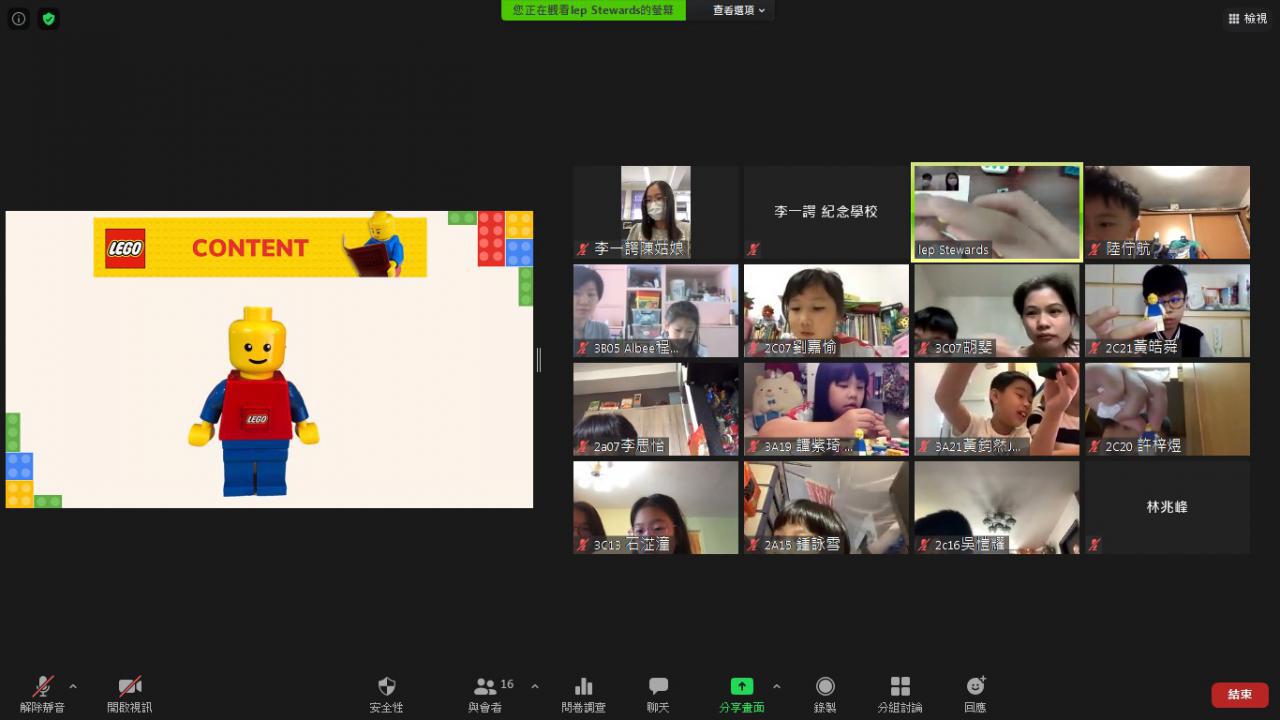The image size is (1280, 720).
Task: Expand share screen options arrow
Action: click(777, 686)
